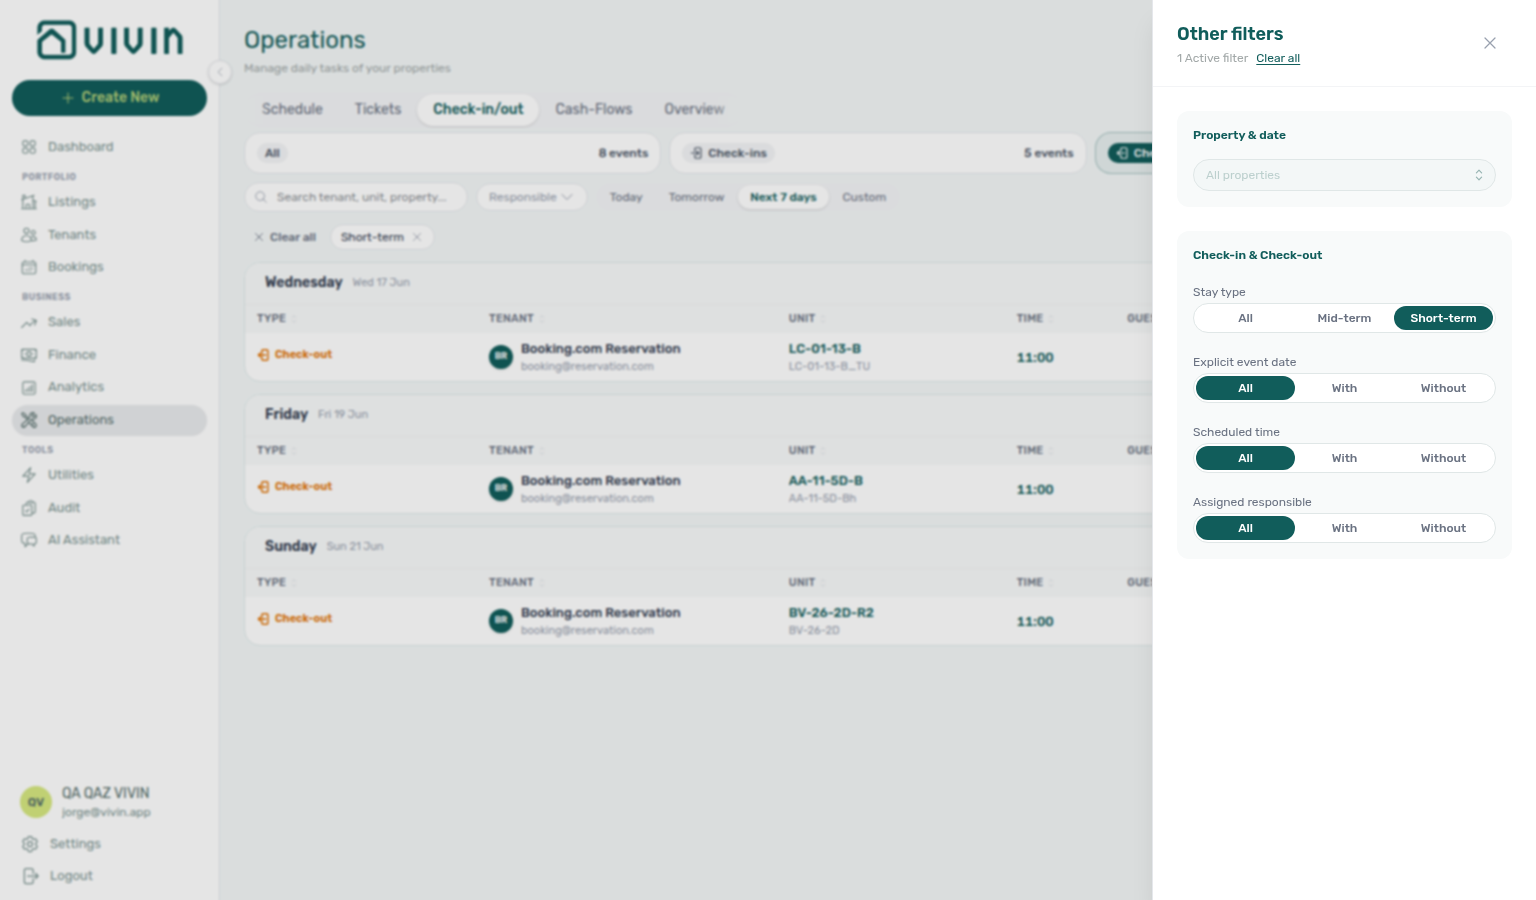Click tenant avatar in Wednesday row
This screenshot has width=1536, height=900.
(501, 357)
